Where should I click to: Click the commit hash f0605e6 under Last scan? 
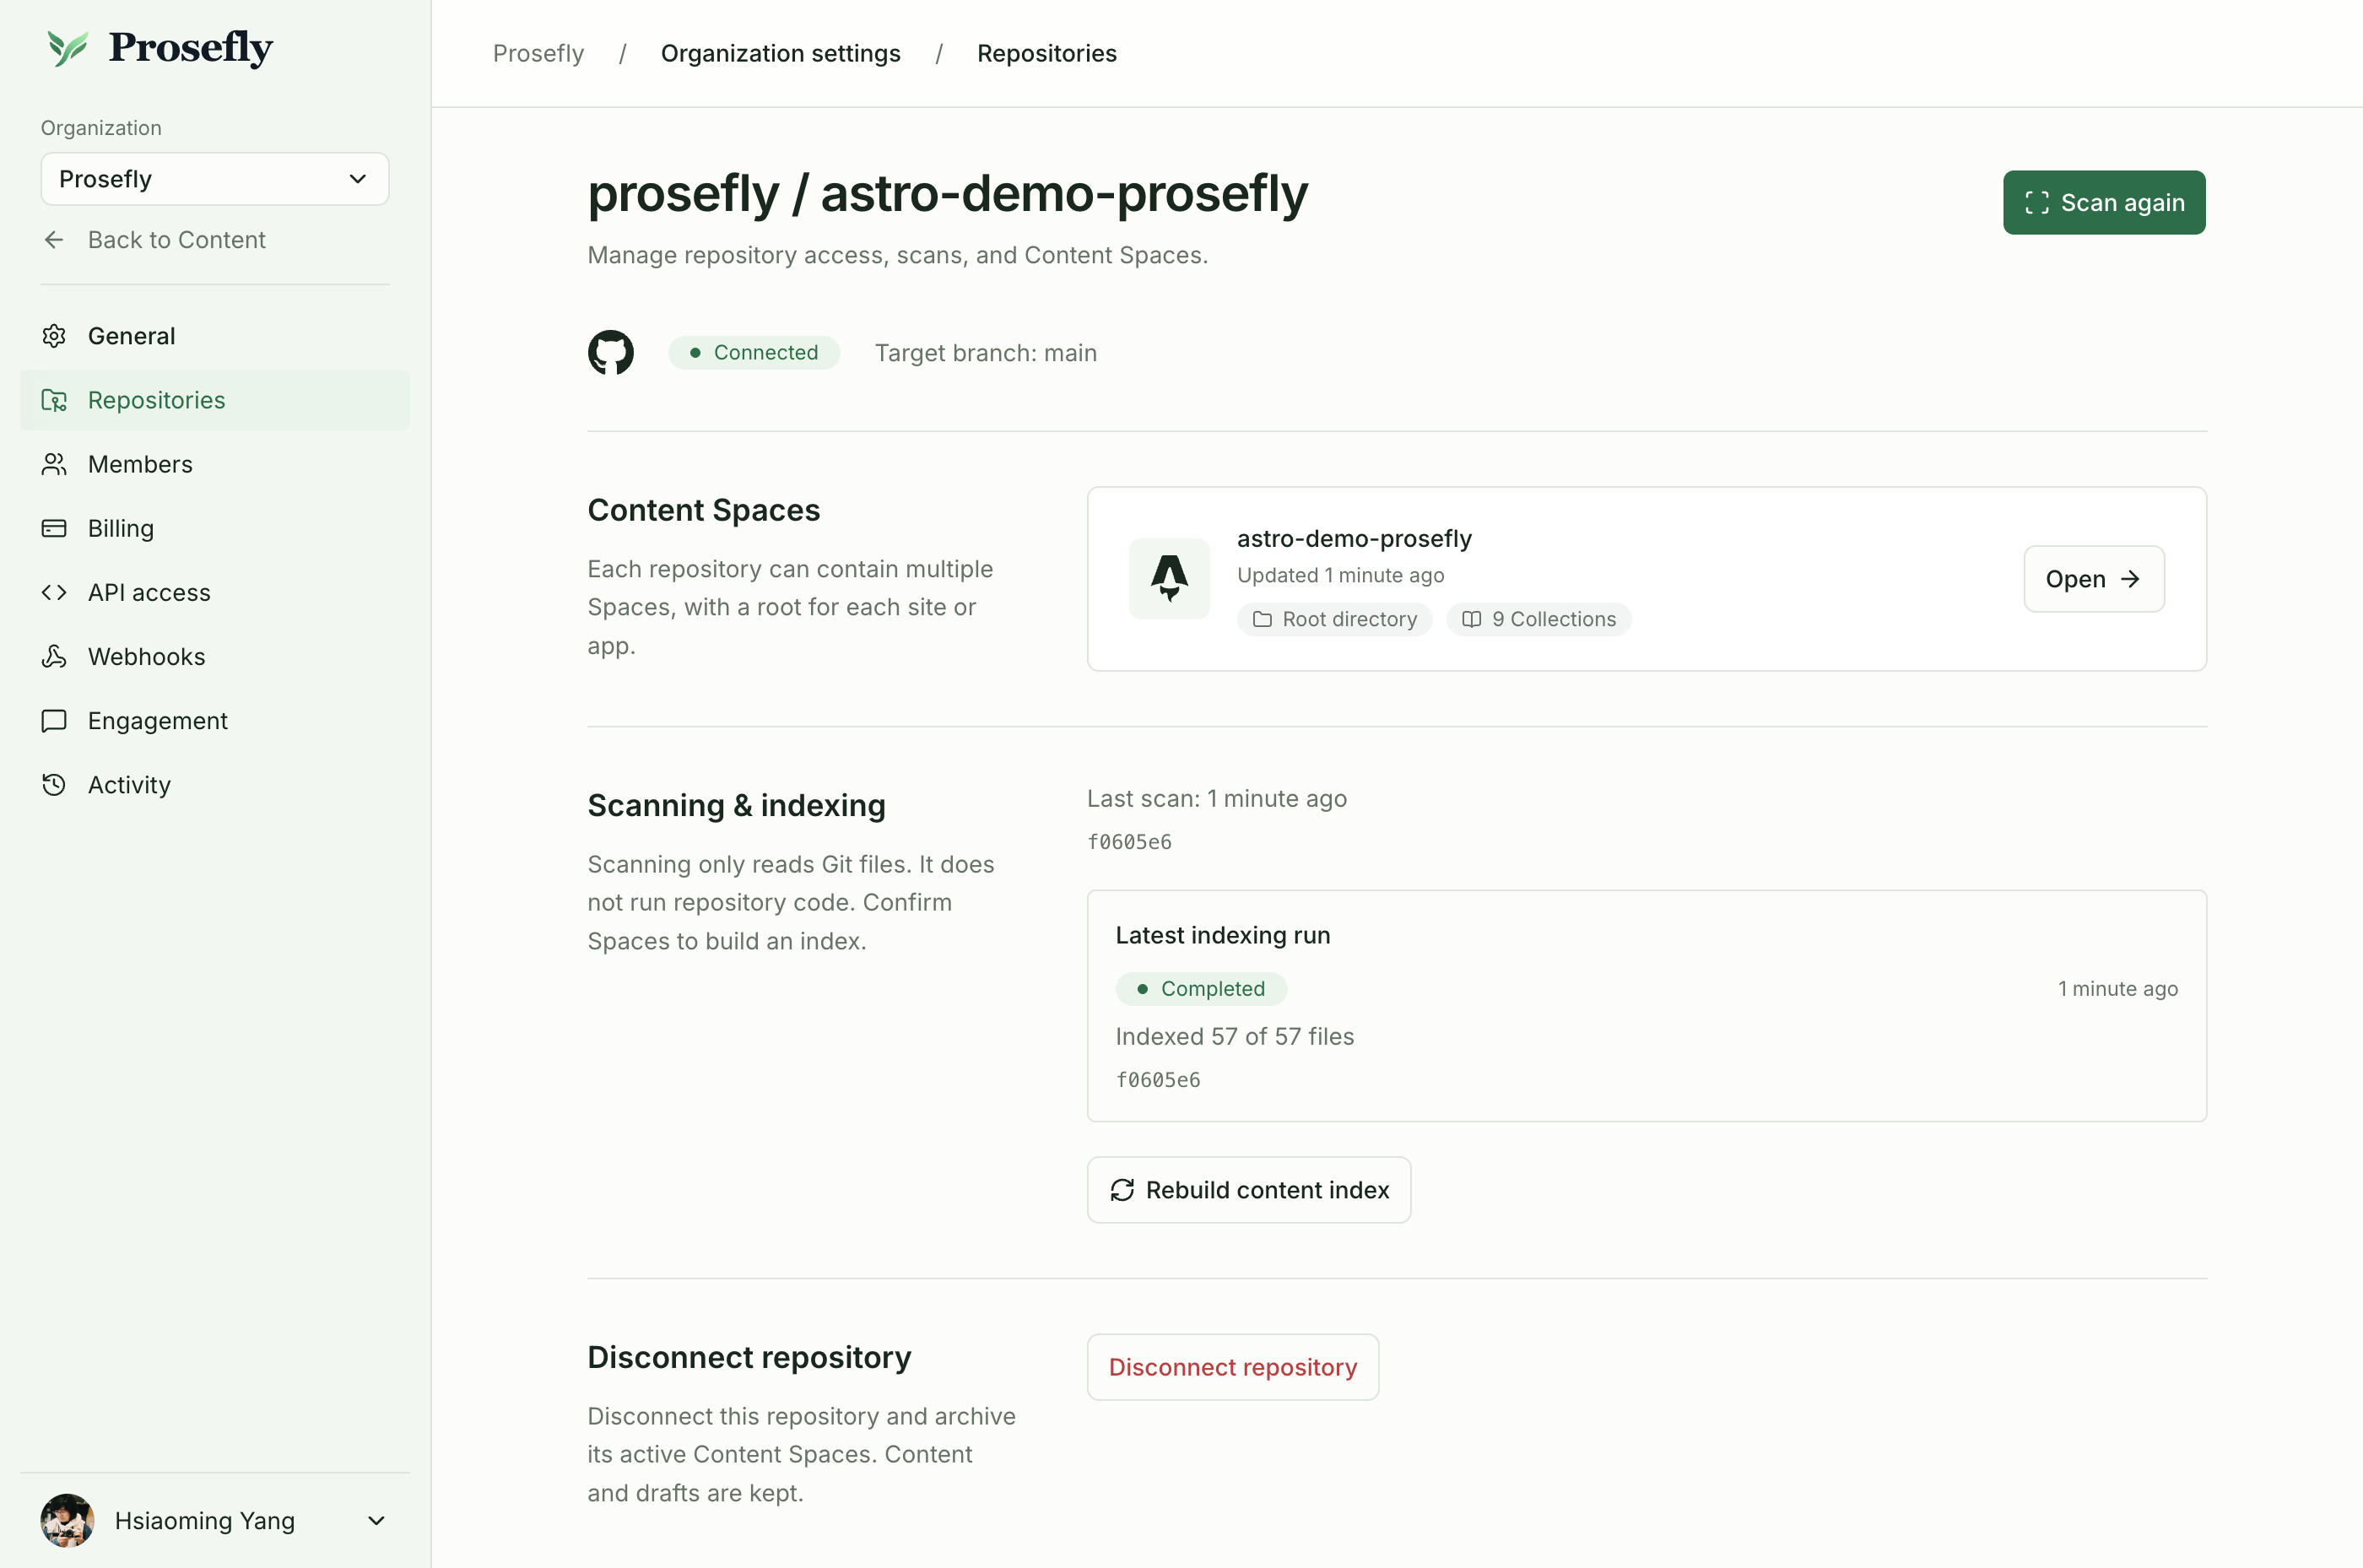pyautogui.click(x=1129, y=842)
